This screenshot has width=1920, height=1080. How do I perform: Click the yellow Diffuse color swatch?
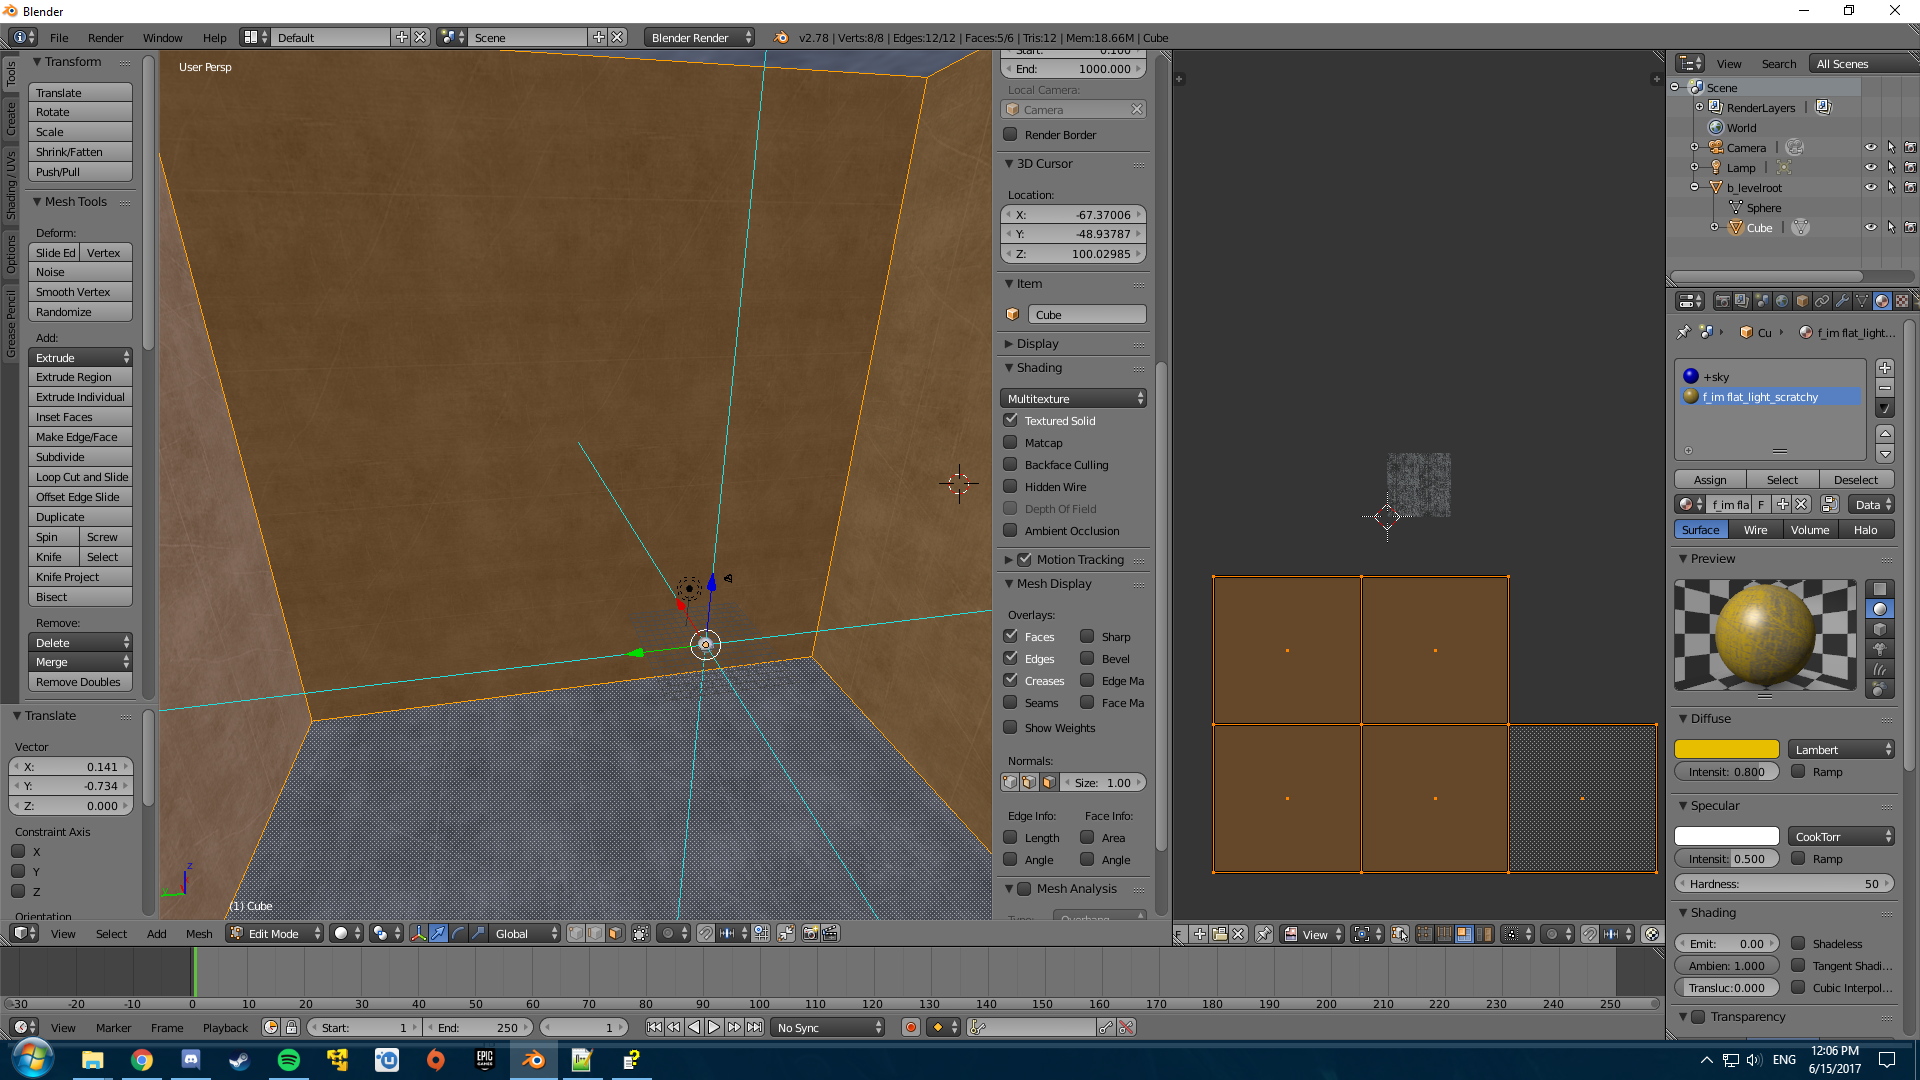(1726, 750)
